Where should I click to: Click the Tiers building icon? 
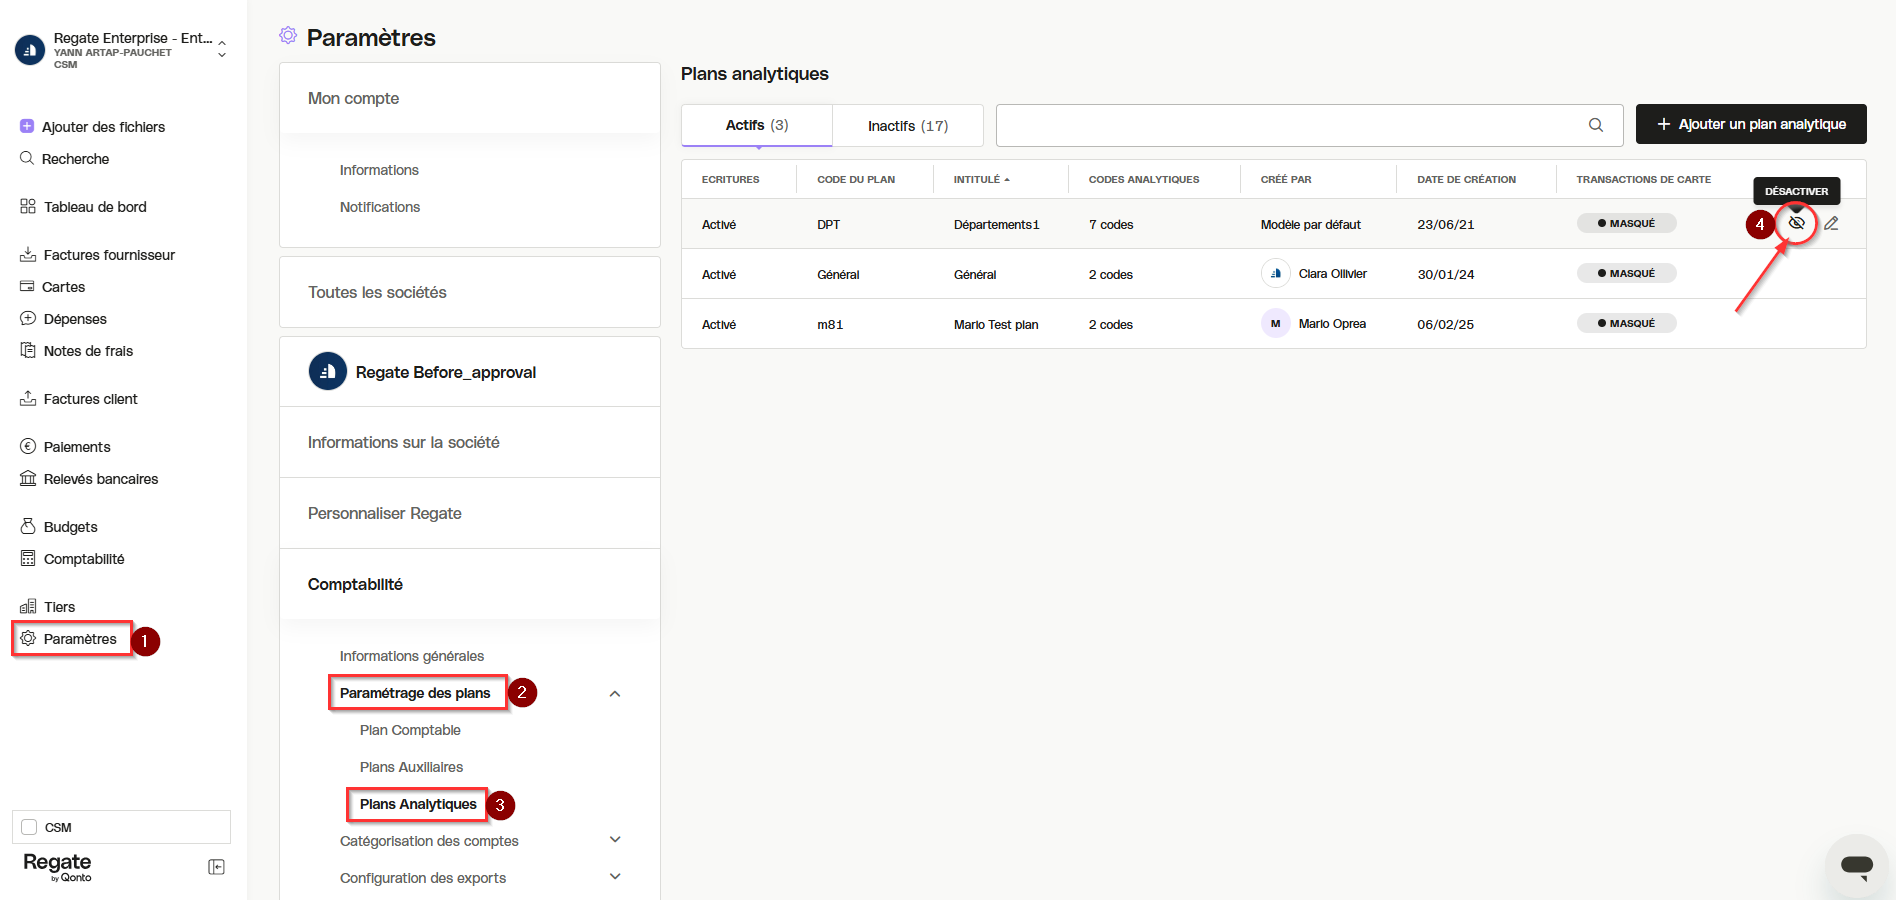pyautogui.click(x=28, y=606)
